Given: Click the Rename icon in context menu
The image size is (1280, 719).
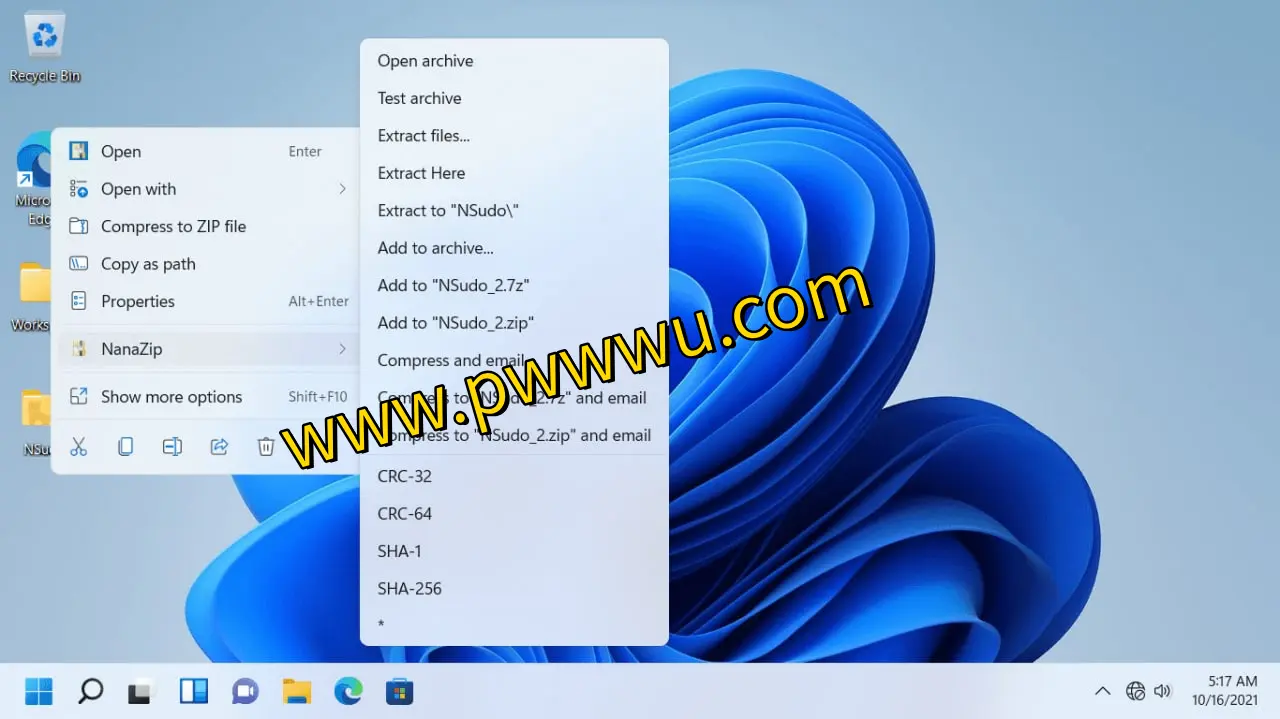Looking at the screenshot, I should 172,447.
